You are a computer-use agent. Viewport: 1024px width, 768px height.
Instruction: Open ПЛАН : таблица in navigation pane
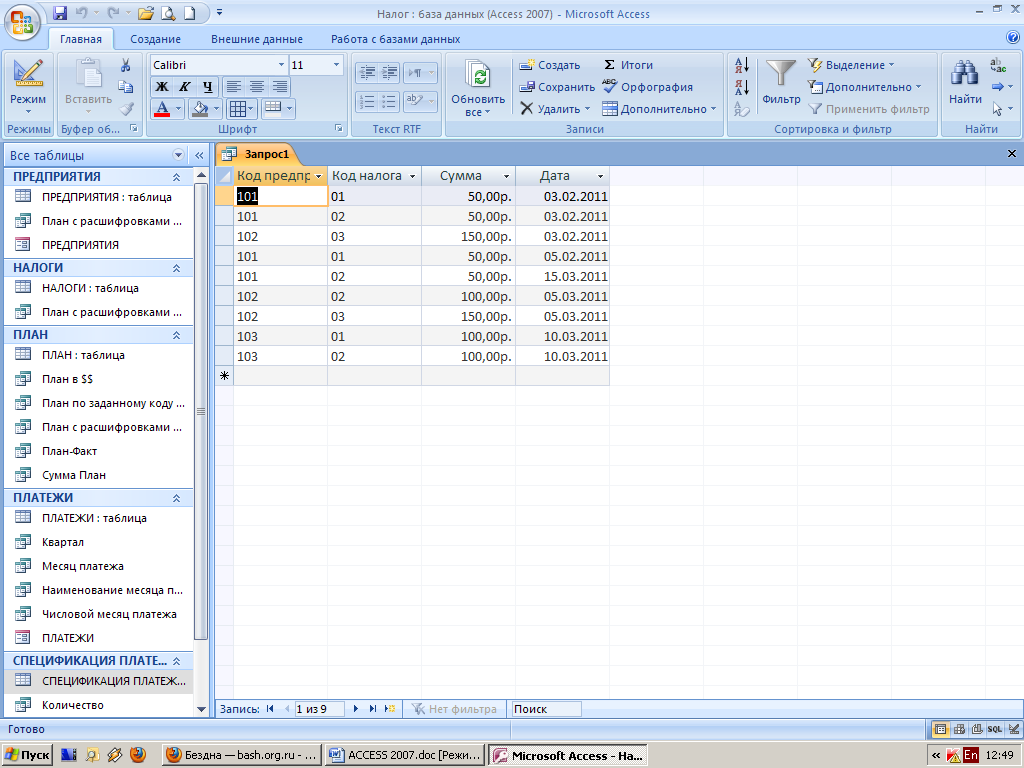click(x=83, y=355)
